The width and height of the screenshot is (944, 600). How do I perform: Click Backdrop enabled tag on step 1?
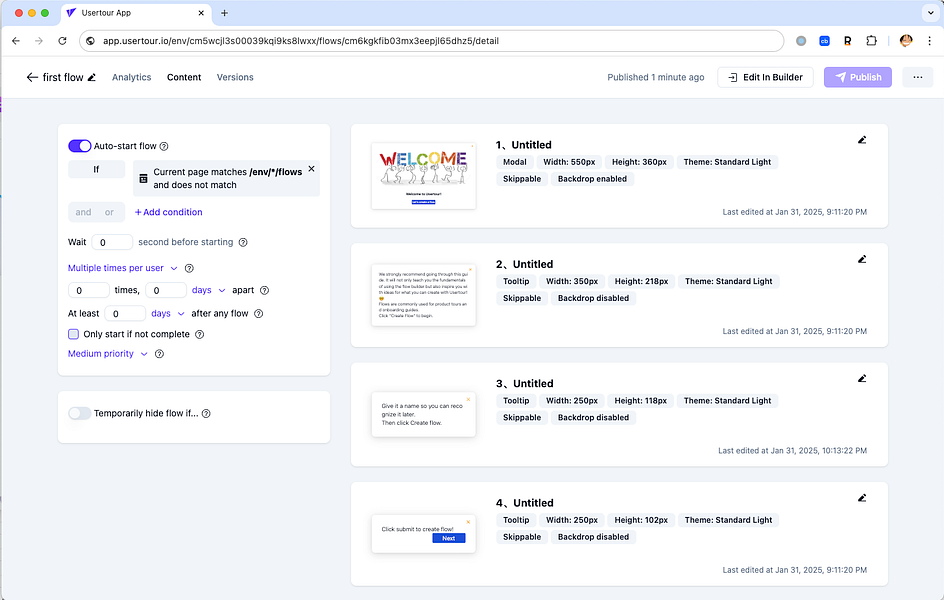pos(592,179)
